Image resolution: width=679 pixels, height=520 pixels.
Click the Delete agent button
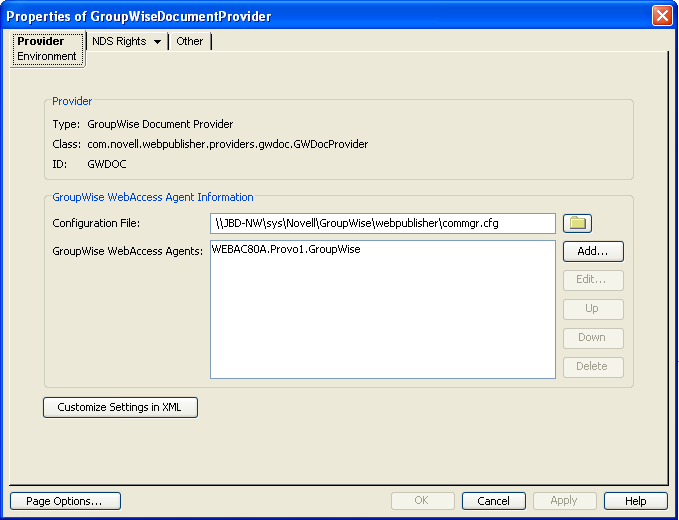coord(593,367)
